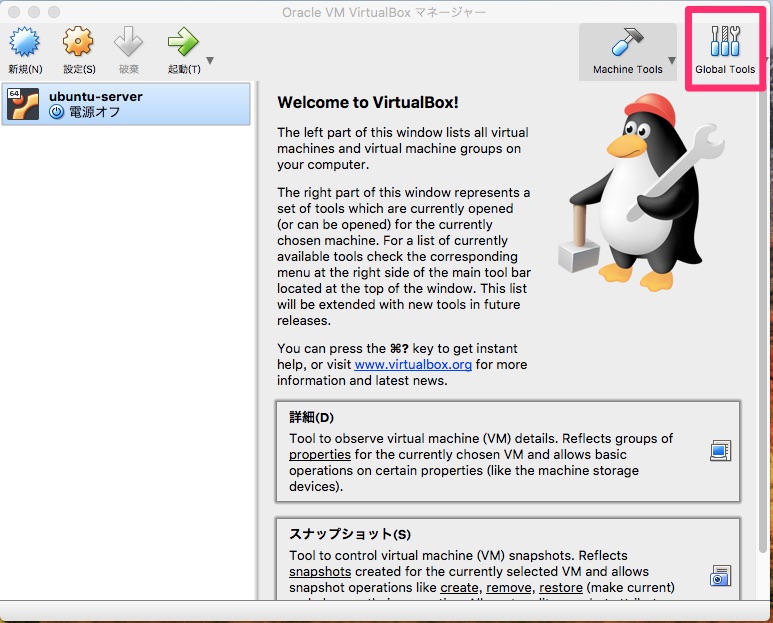Click the Discard (破棄) arrow icon
Screen dimensions: 773x623
[129, 43]
